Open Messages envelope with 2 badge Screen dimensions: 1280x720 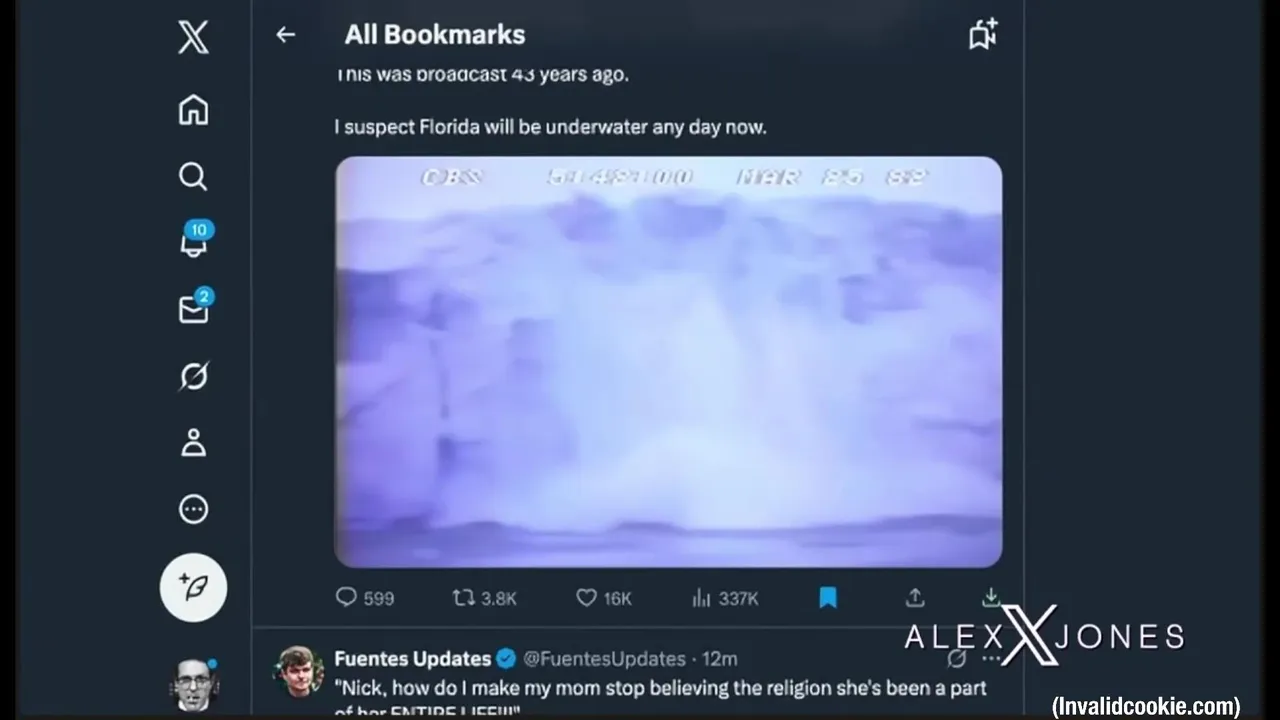pyautogui.click(x=194, y=308)
